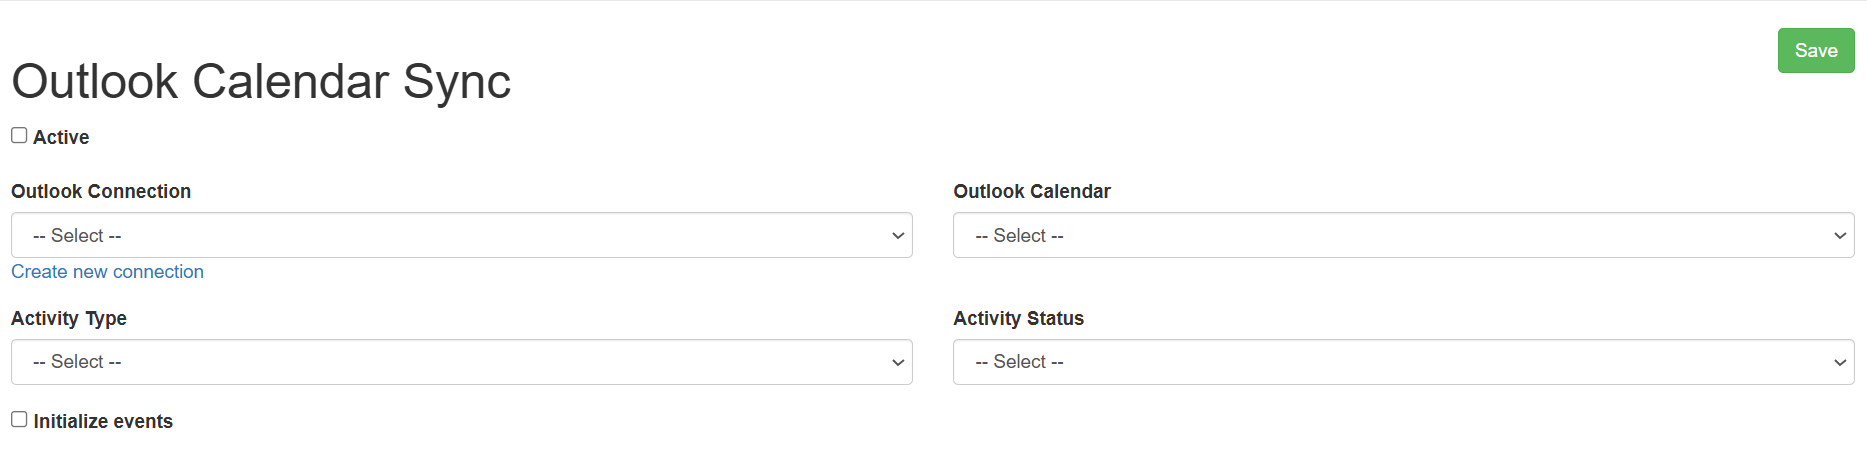Click the Activity Status field label
This screenshot has width=1867, height=456.
[1018, 319]
